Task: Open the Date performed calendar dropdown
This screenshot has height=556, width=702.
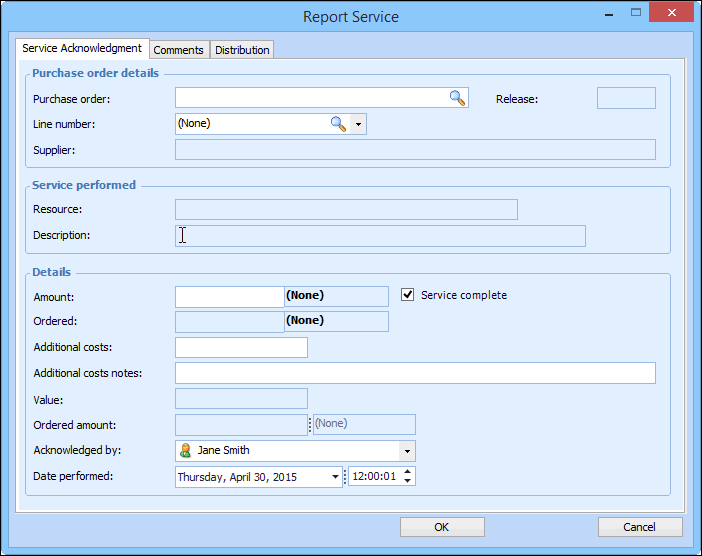Action: coord(334,477)
